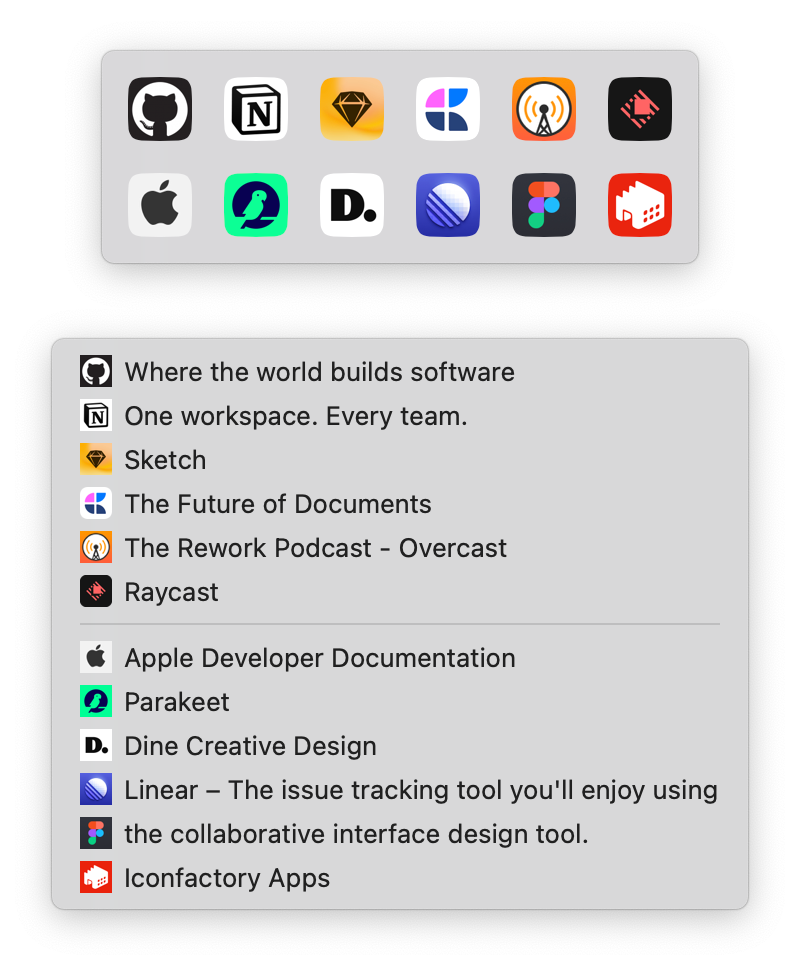Image resolution: width=800 pixels, height=960 pixels.
Task: Open the large Iconfactory icon in grid
Action: 640,205
